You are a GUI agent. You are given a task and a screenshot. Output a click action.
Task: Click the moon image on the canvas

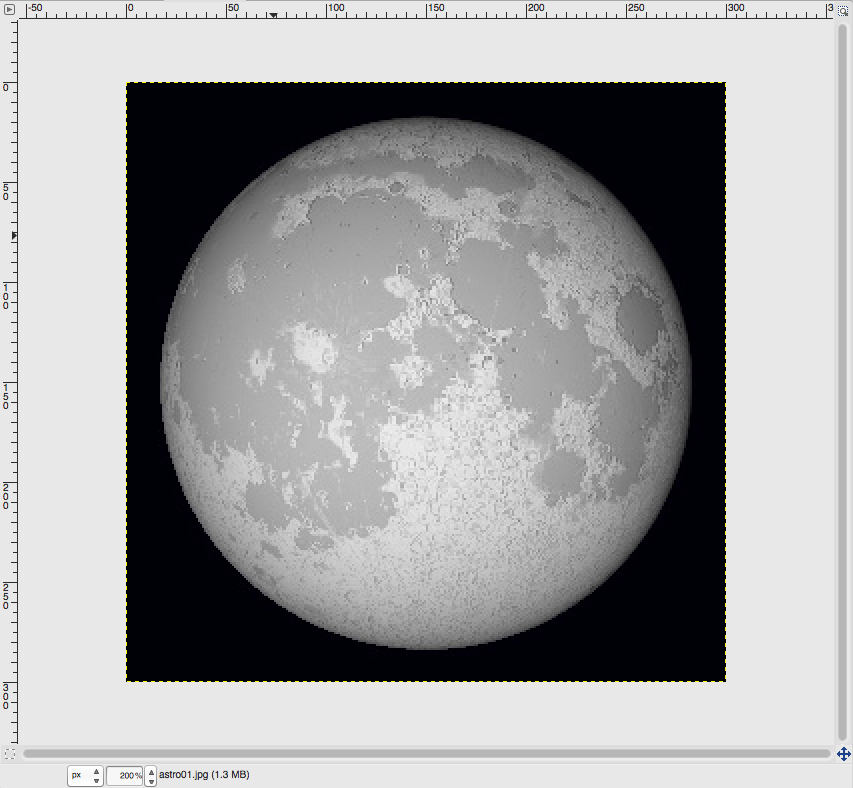426,382
